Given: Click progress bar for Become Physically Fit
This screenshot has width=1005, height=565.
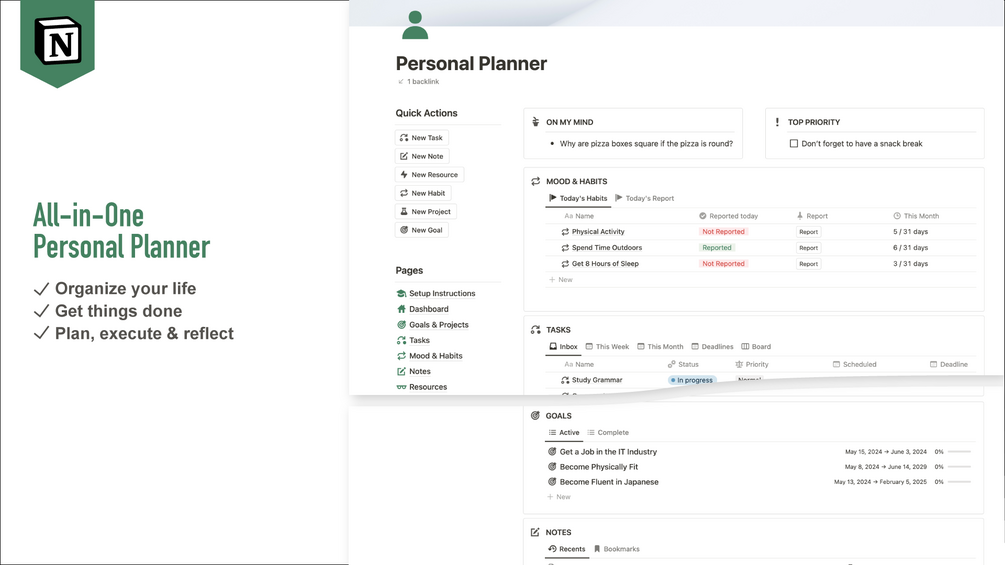Looking at the screenshot, I should click(x=959, y=467).
